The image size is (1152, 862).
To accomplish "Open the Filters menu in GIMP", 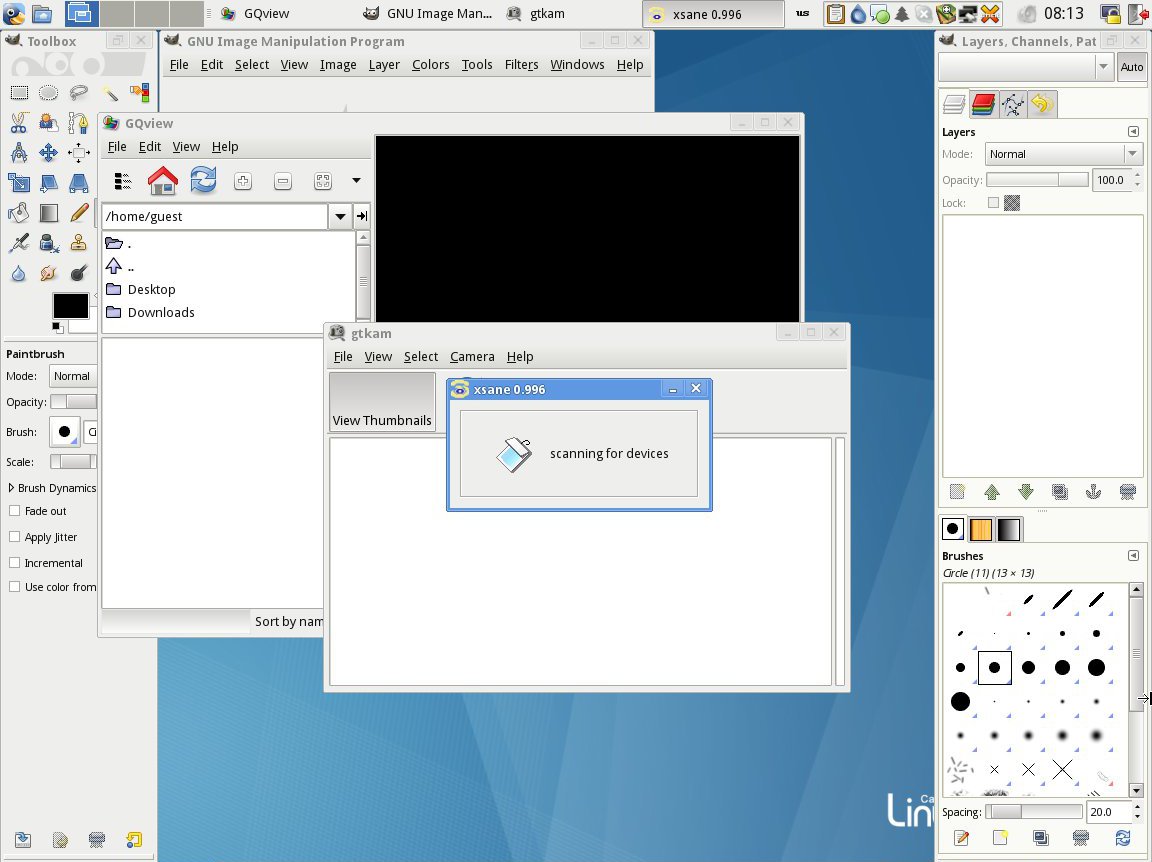I will (x=521, y=64).
